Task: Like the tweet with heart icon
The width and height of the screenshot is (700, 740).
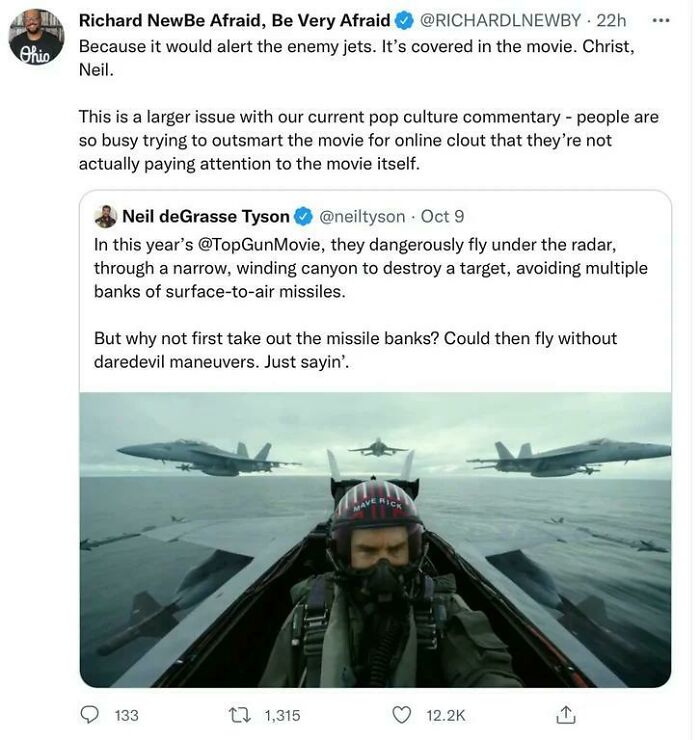Action: click(402, 715)
